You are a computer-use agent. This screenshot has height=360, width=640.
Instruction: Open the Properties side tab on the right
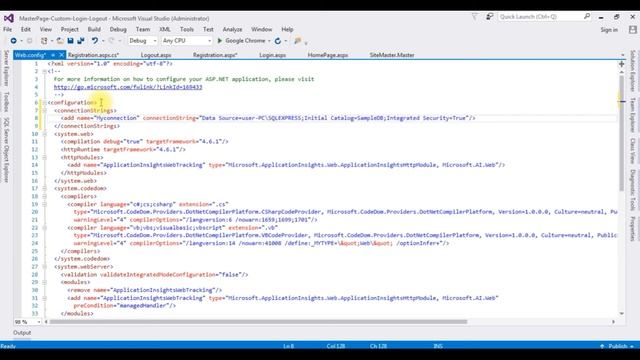coord(633,229)
